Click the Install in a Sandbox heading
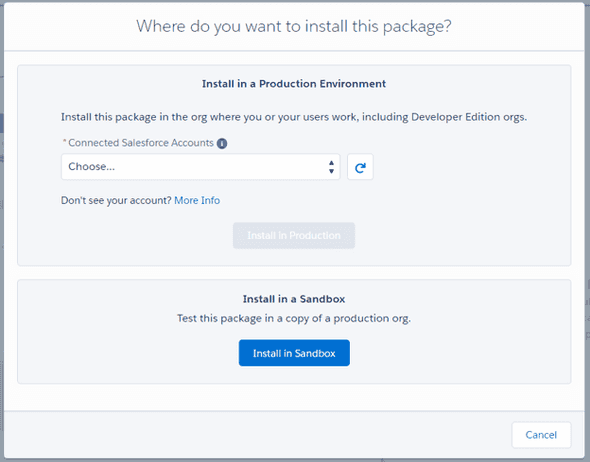The height and width of the screenshot is (462, 590). point(294,299)
